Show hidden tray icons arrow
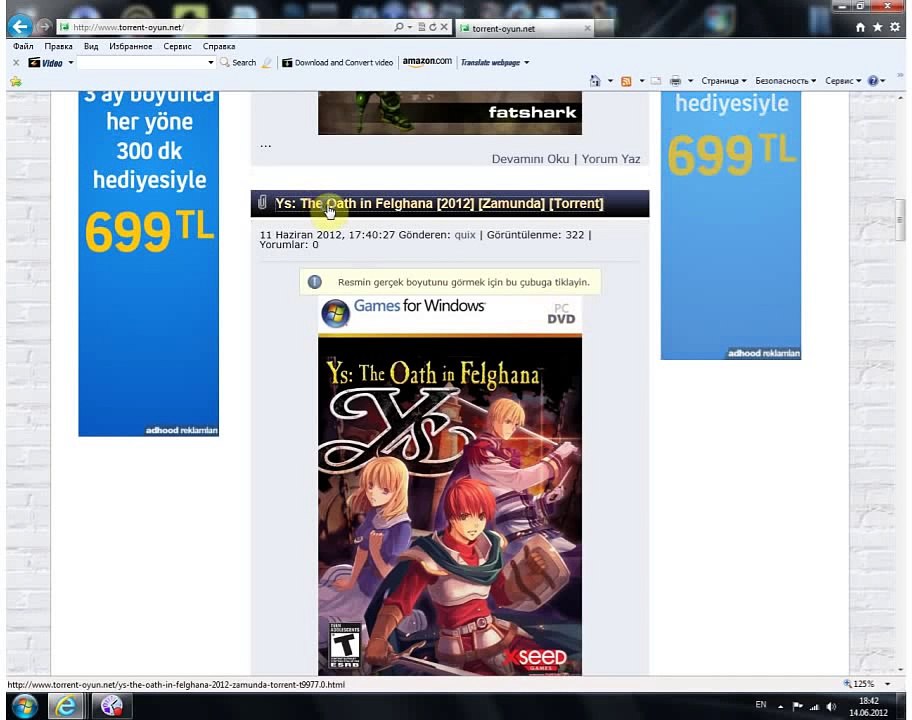Image resolution: width=912 pixels, height=720 pixels. point(781,707)
